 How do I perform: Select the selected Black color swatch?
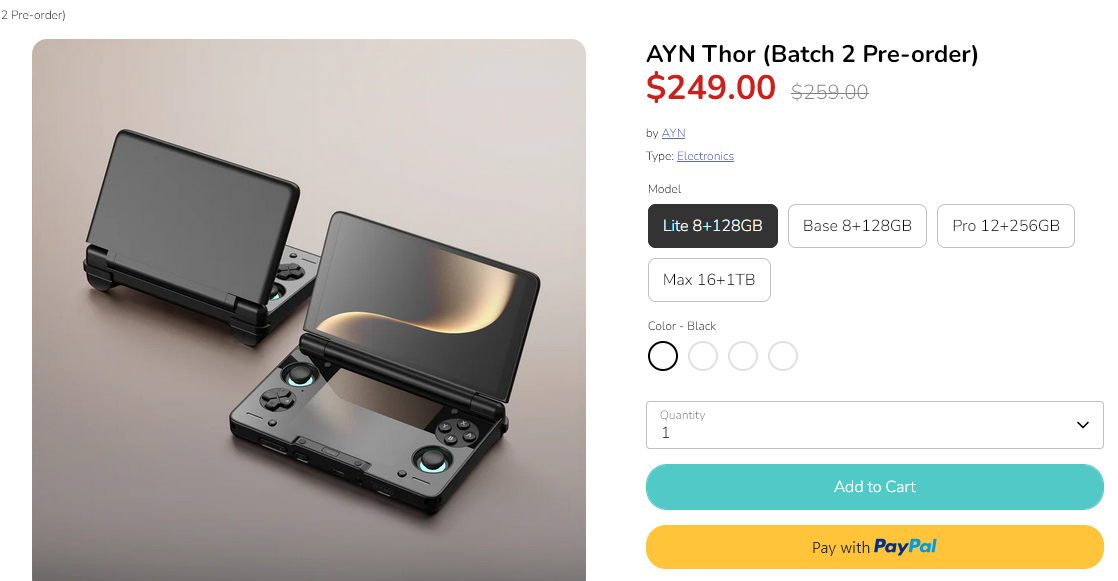pos(663,356)
